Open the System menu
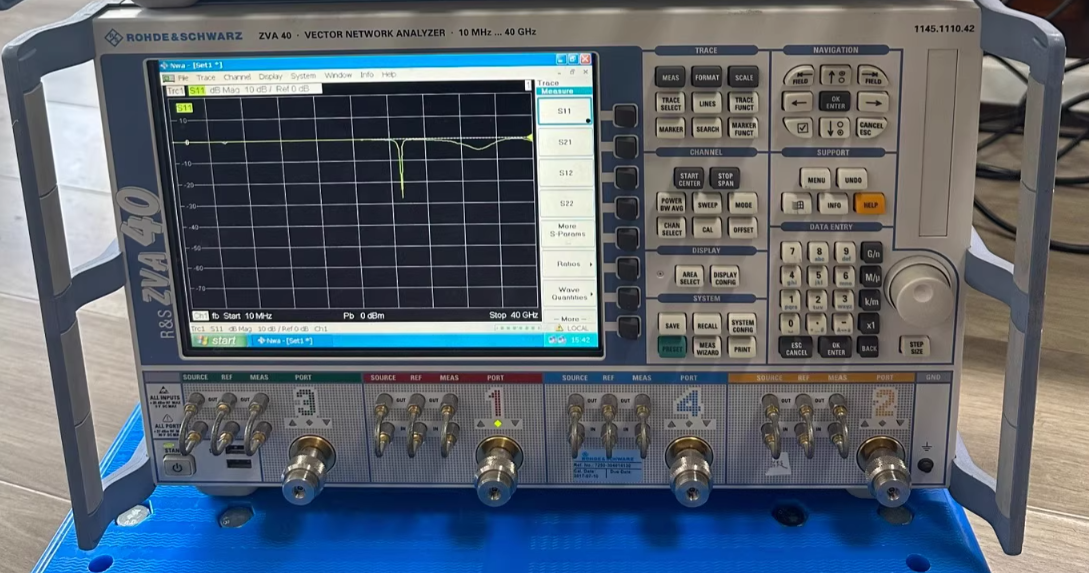1089x573 pixels. point(303,76)
